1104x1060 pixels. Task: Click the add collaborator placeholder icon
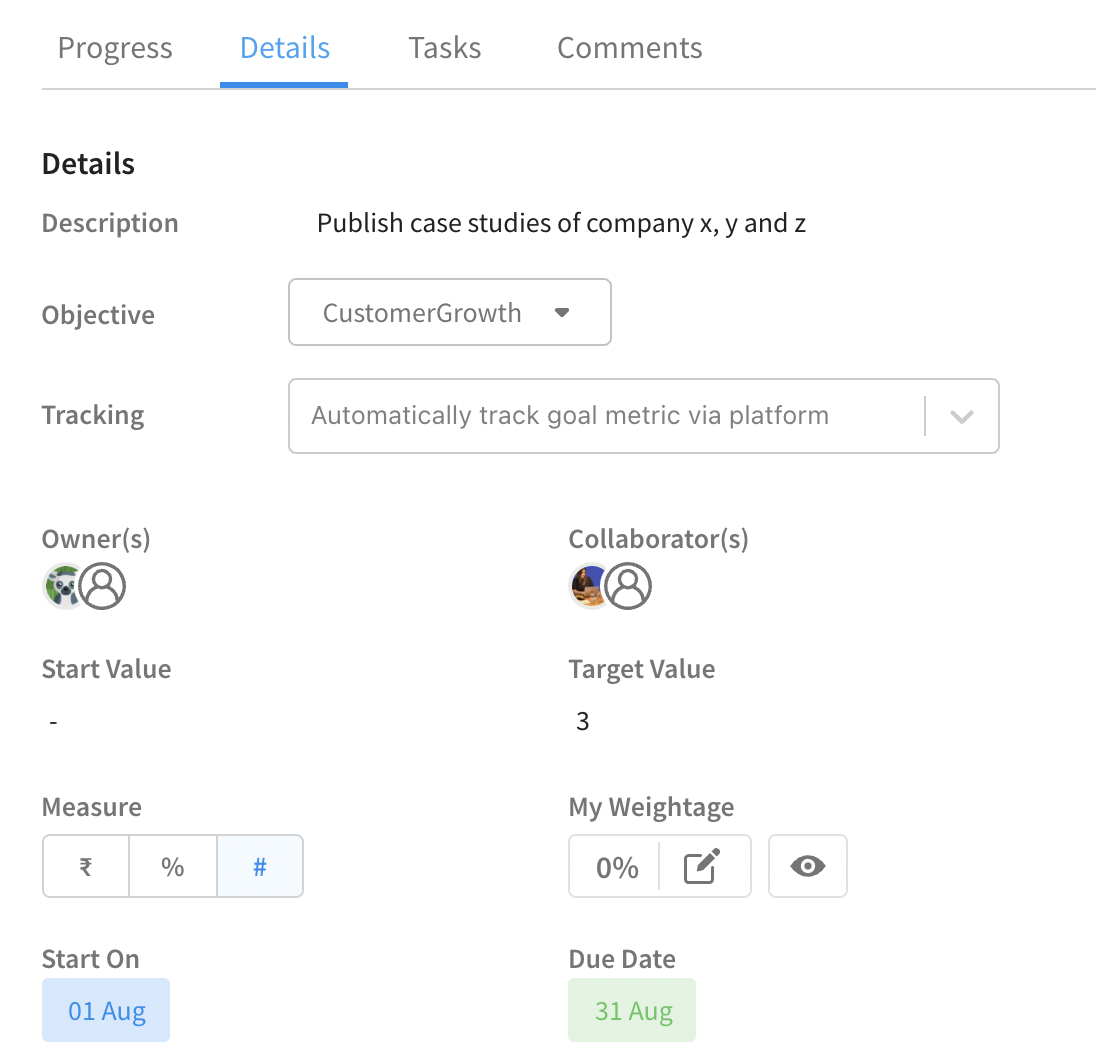coord(629,586)
